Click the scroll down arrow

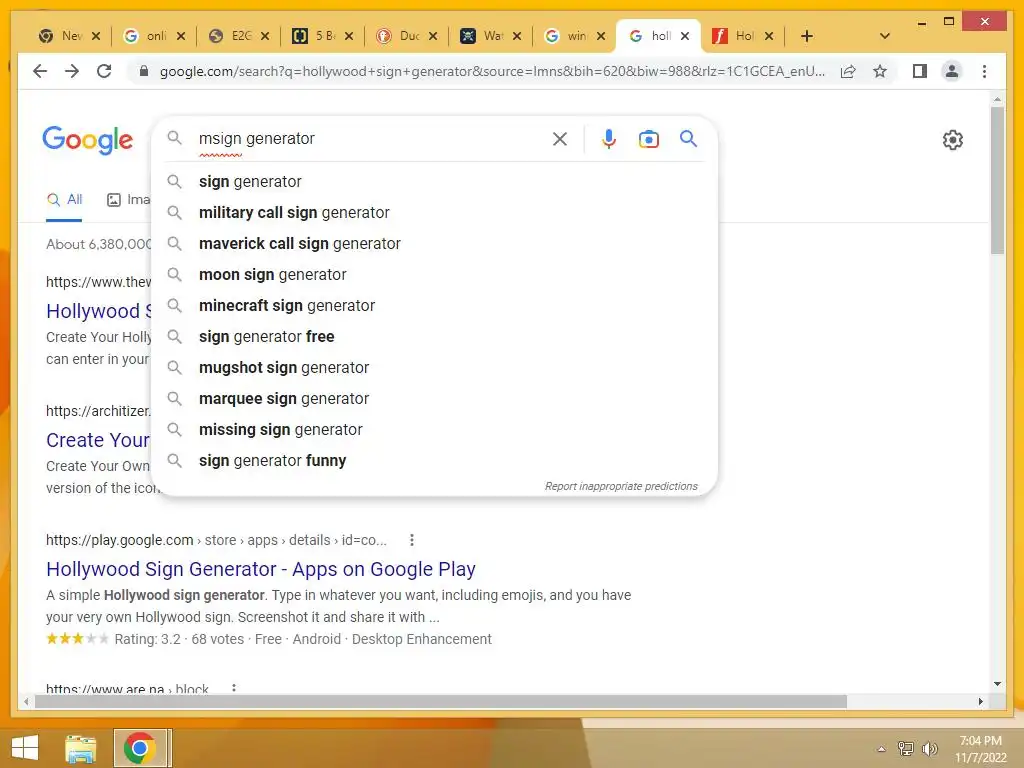[997, 684]
